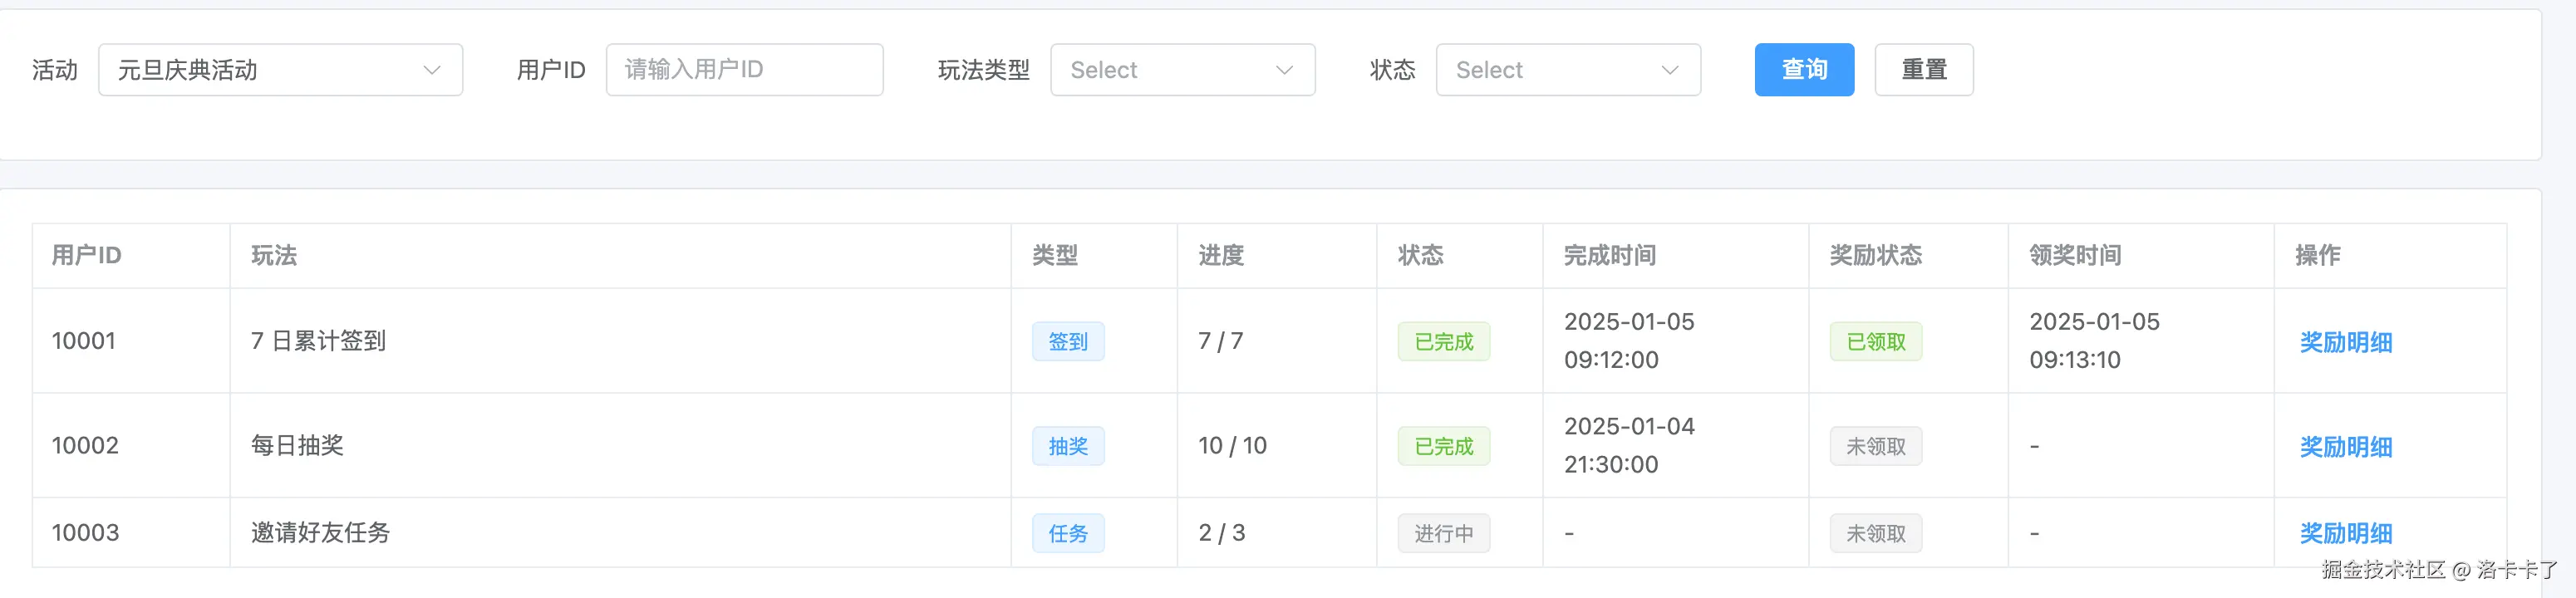
Task: Click the 任务 type tag
Action: click(1067, 533)
